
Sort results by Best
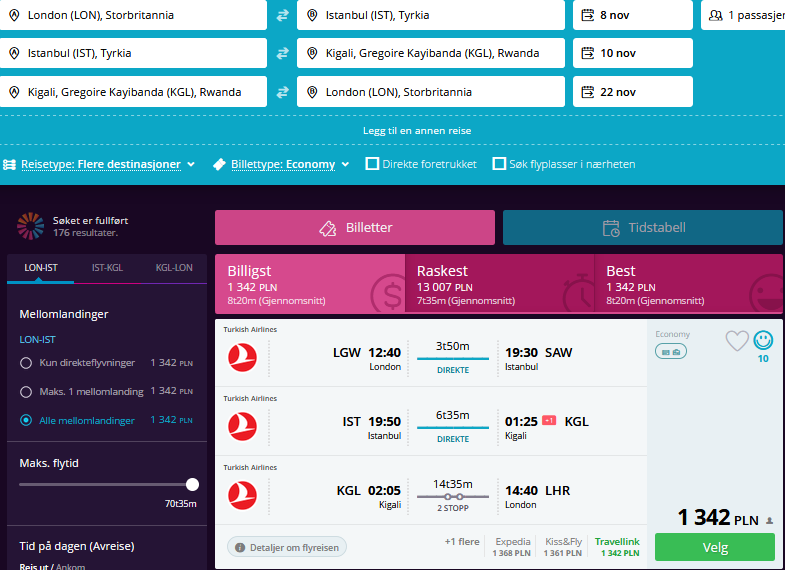tap(688, 284)
